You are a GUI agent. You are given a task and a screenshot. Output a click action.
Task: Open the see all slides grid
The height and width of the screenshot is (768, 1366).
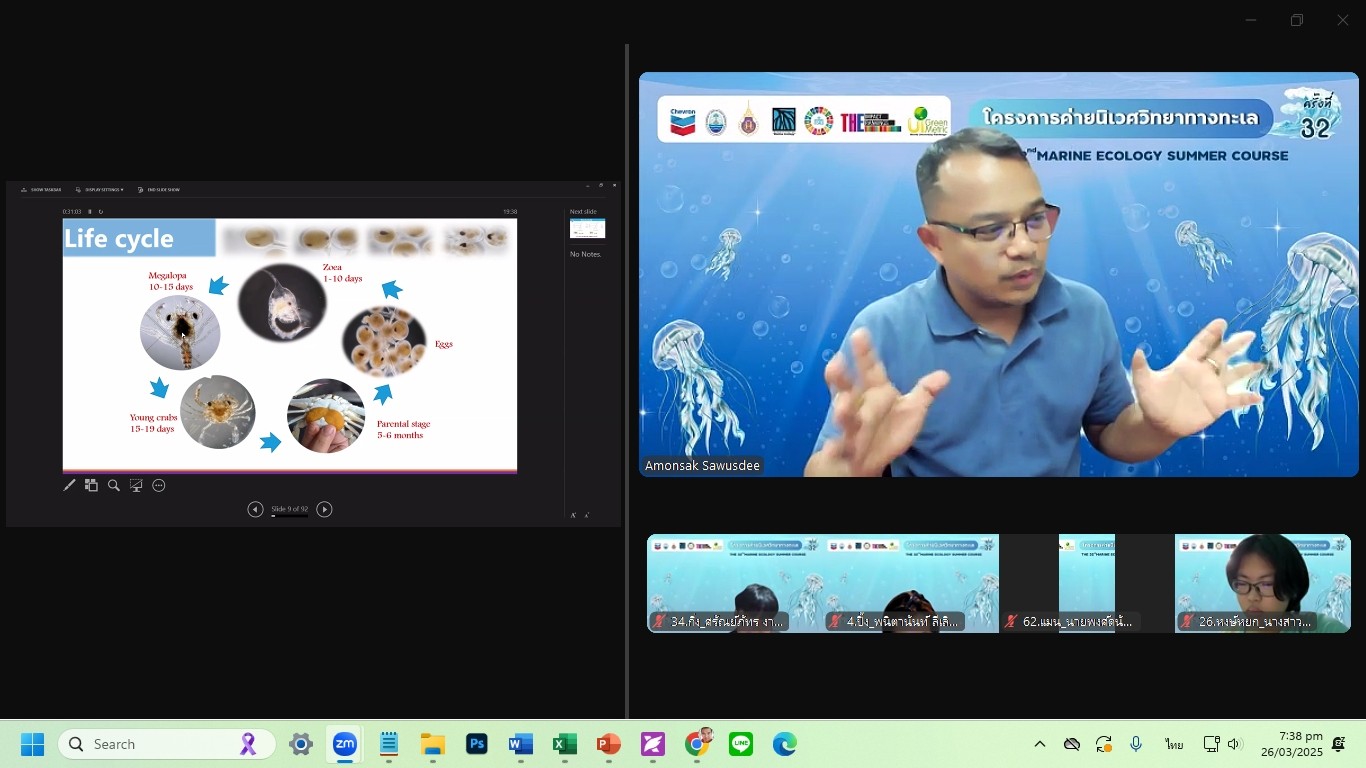pos(91,486)
